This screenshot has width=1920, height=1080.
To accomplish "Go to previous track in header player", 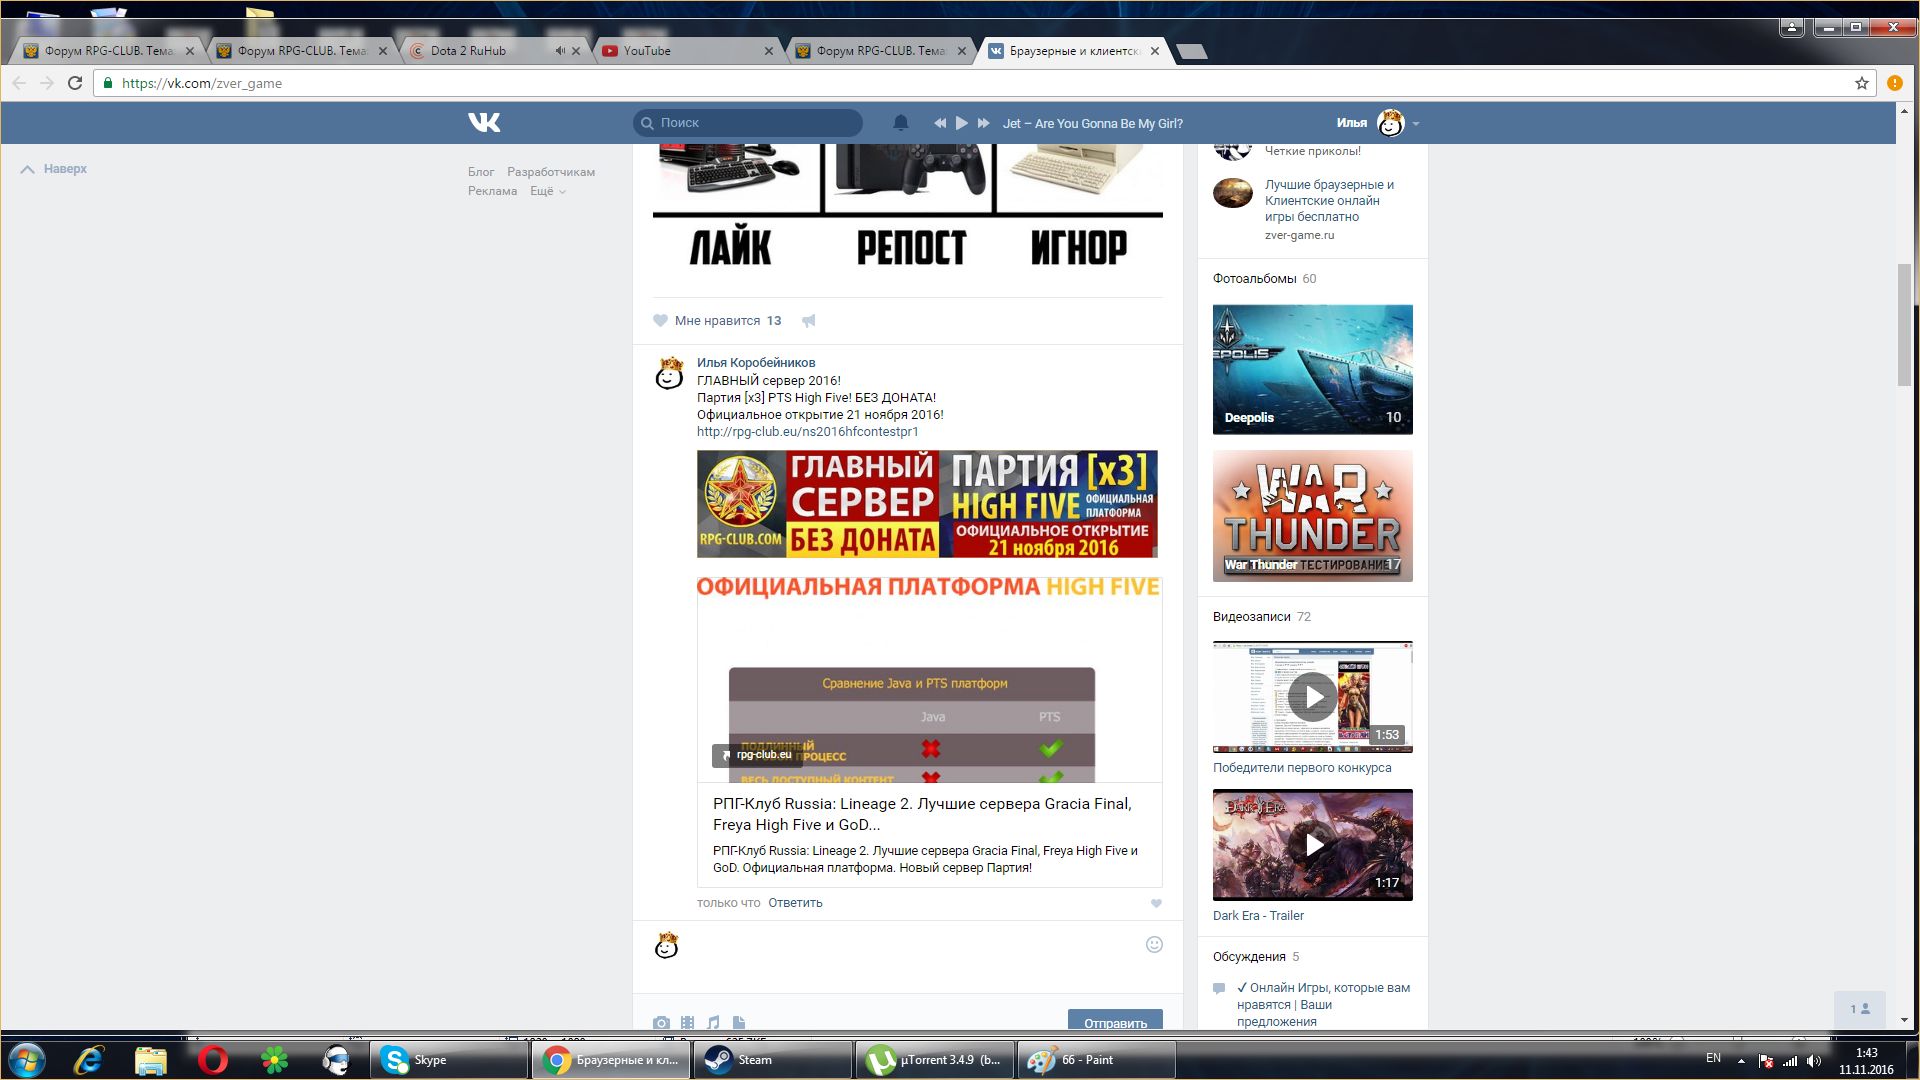I will (940, 123).
